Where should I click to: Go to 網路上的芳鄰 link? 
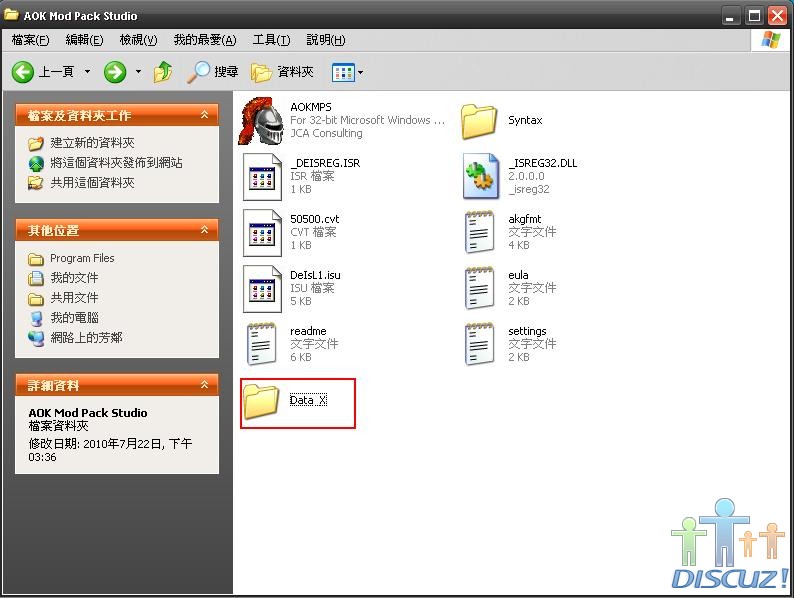[x=86, y=338]
